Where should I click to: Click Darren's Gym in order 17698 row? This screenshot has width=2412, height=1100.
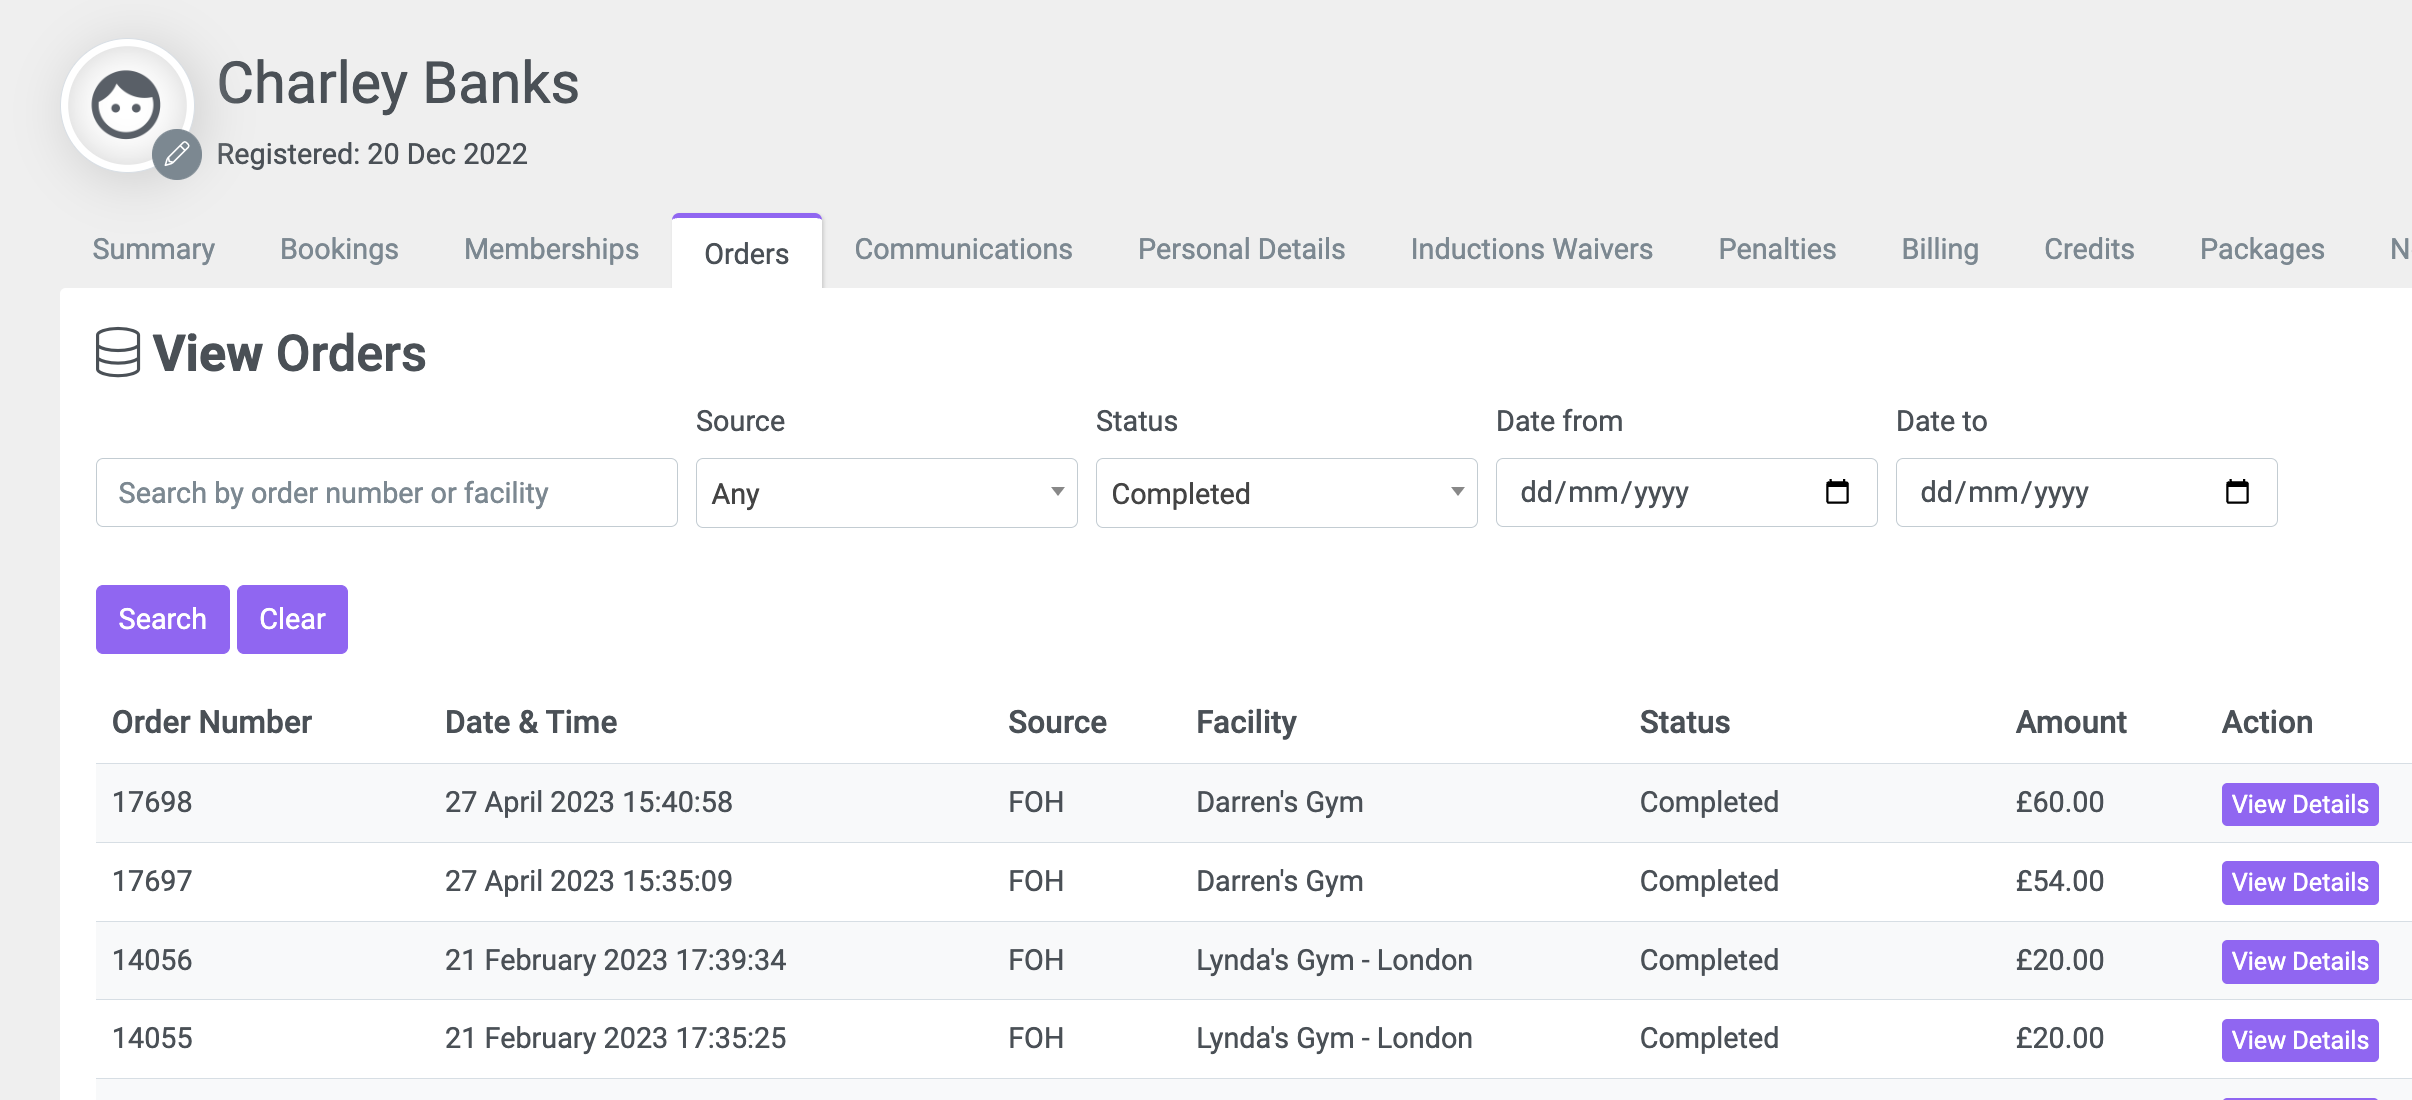click(1280, 802)
